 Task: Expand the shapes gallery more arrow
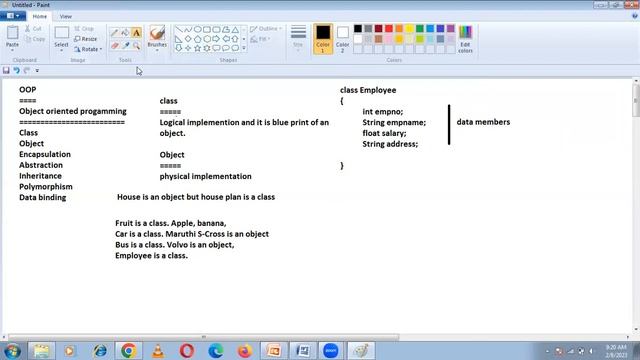(244, 48)
